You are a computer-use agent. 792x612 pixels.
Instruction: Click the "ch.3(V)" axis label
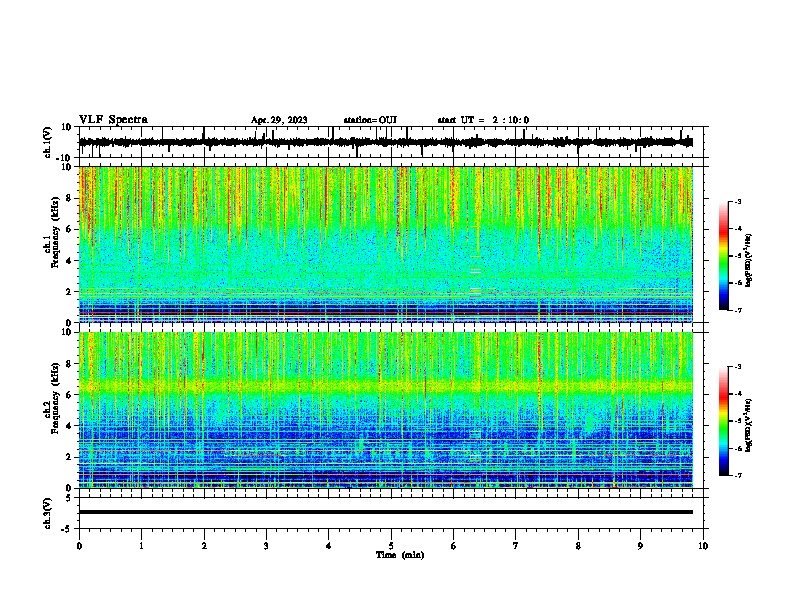click(x=48, y=513)
